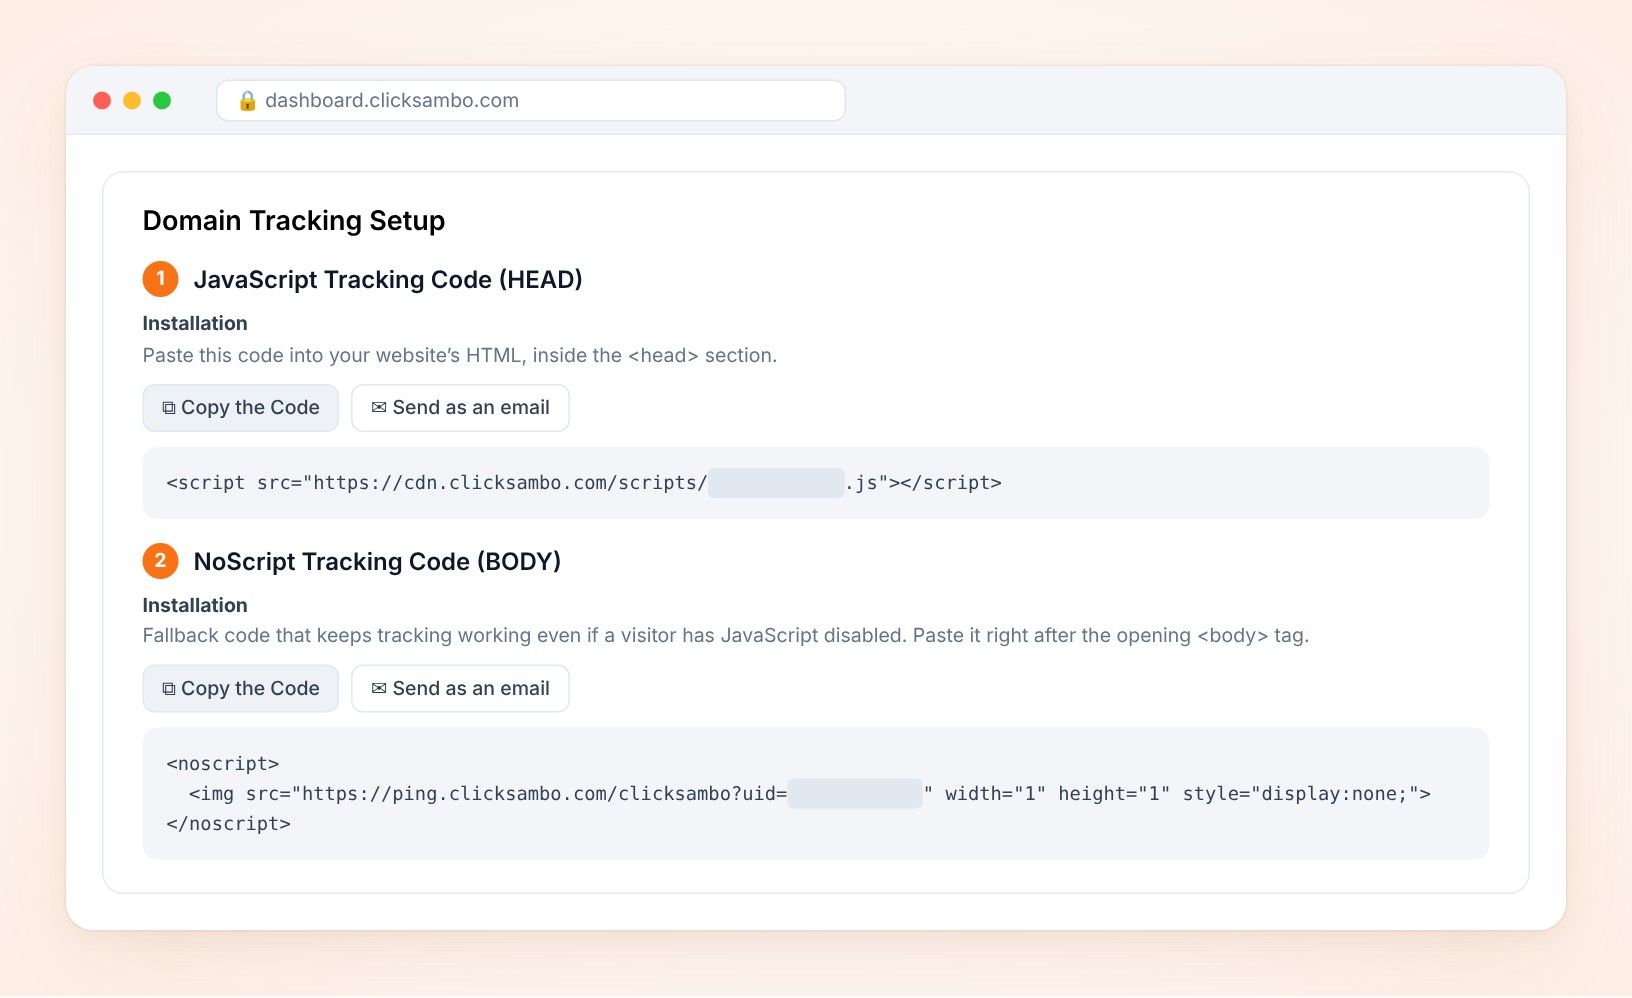This screenshot has width=1632, height=998.
Task: Click the dashboard.clicksambo.com address bar
Action: [x=531, y=101]
